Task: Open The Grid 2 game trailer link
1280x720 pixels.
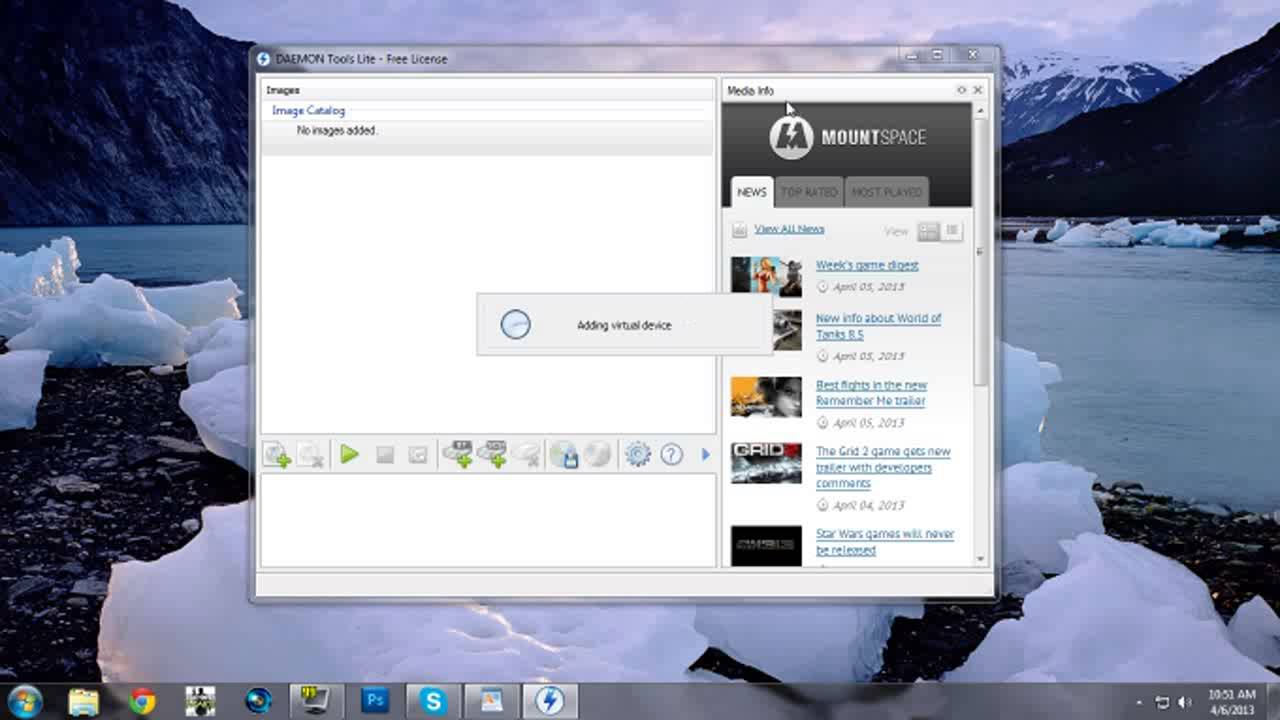Action: click(883, 467)
